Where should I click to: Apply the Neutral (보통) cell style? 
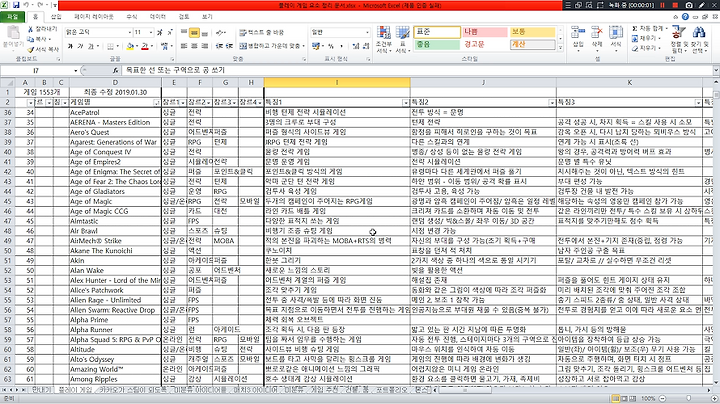pos(532,32)
